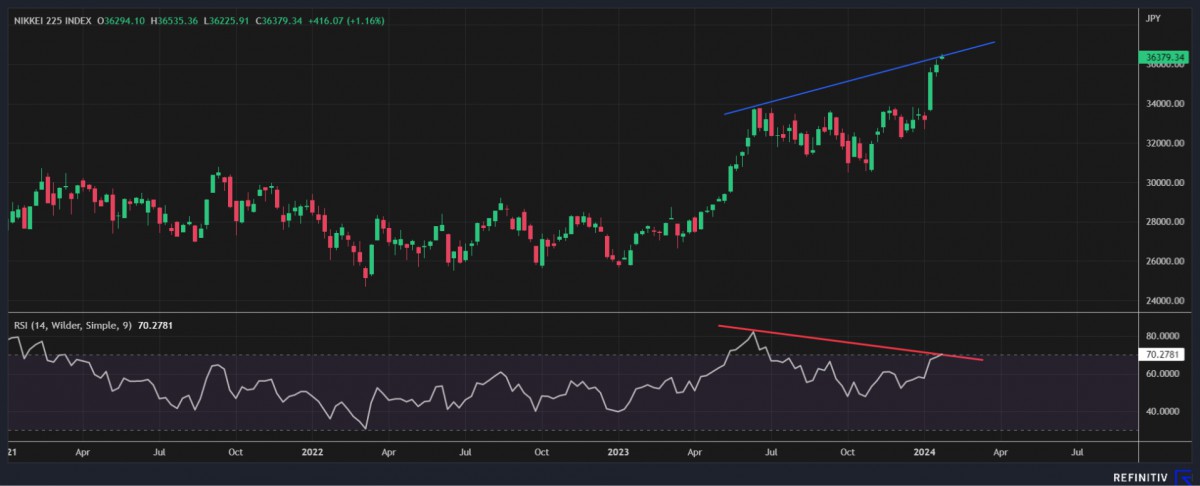Click the JPY currency label
1200x486 pixels.
(1152, 18)
